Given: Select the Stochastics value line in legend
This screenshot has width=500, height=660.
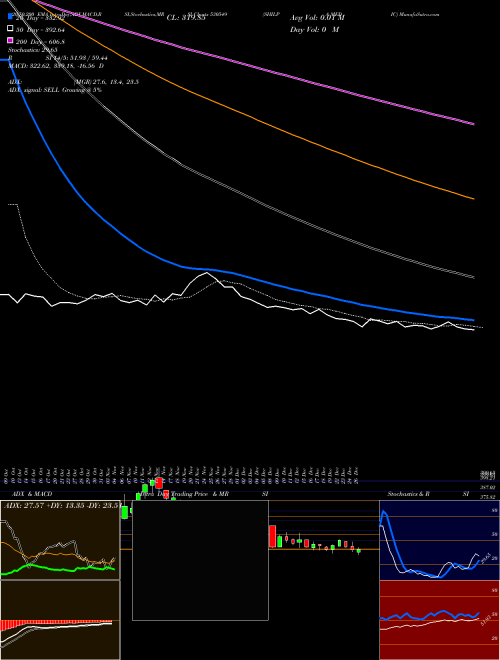Looking at the screenshot, I should pos(33,50).
